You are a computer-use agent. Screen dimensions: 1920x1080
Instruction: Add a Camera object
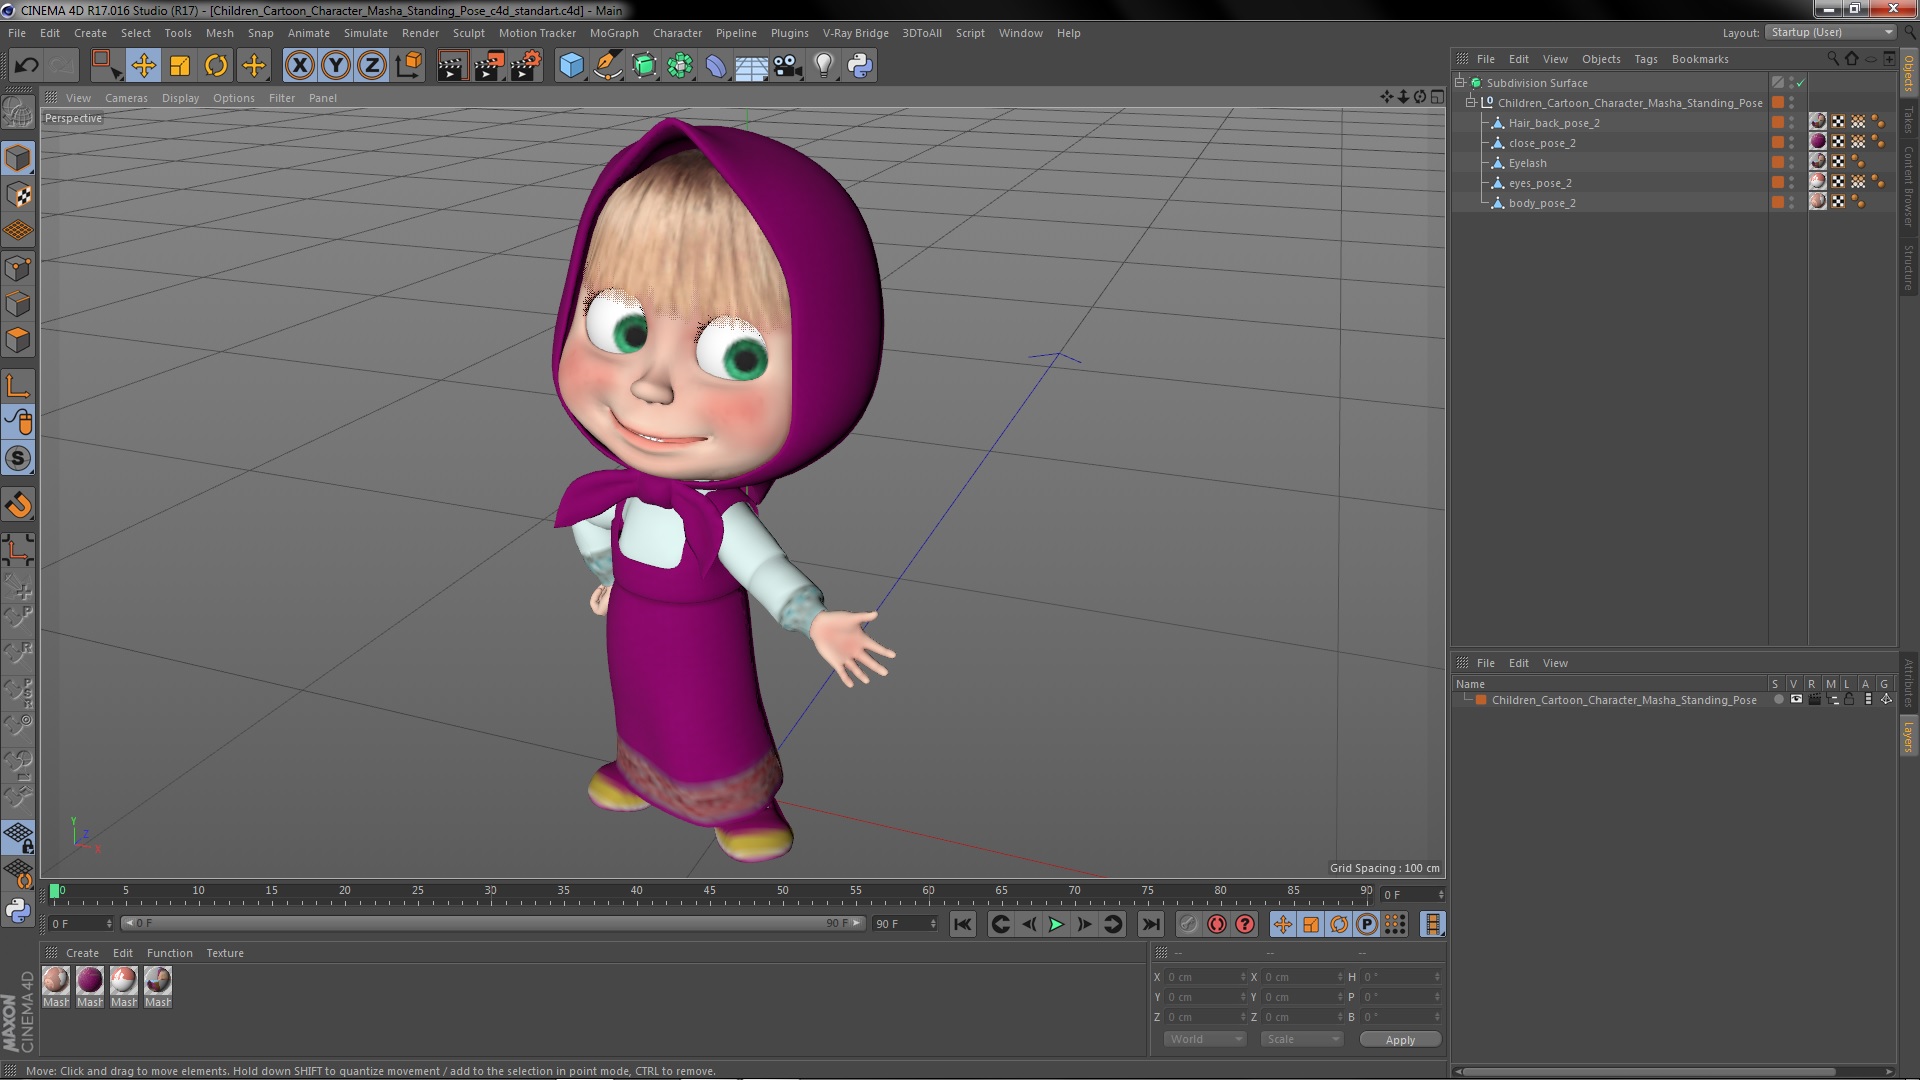(787, 66)
